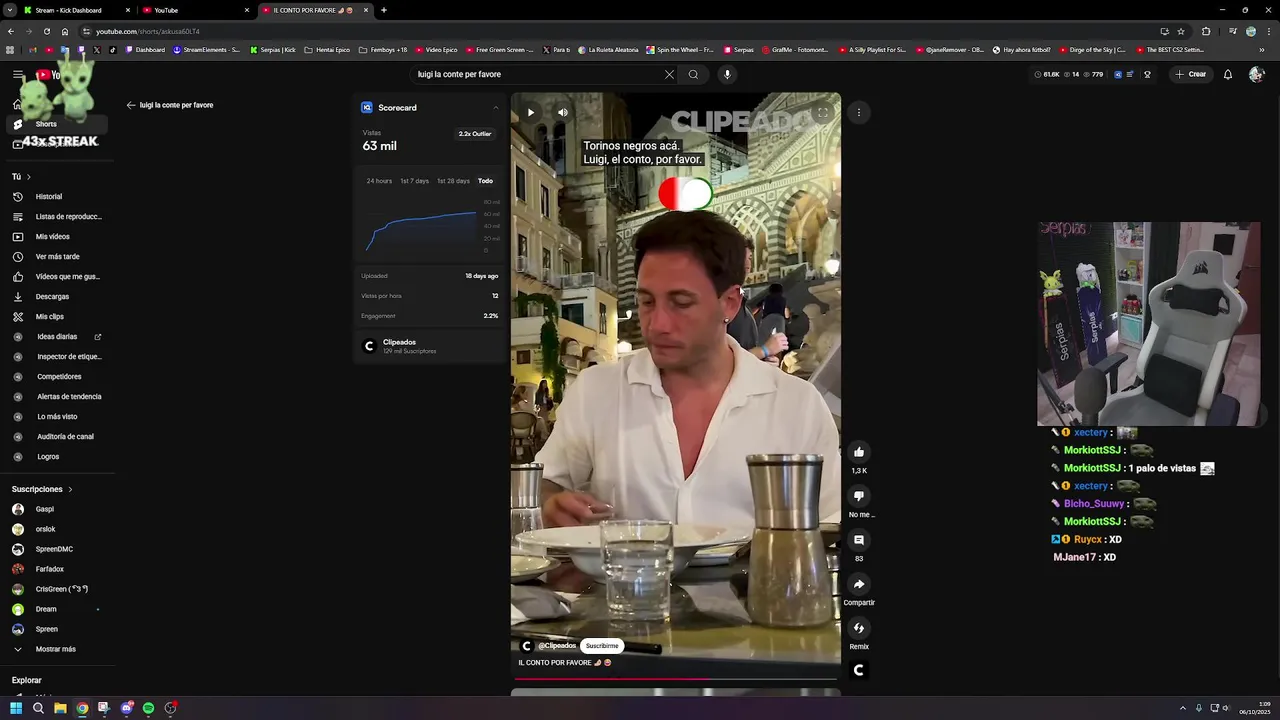The width and height of the screenshot is (1280, 720).
Task: Open Mis videos
Action: tap(57, 237)
